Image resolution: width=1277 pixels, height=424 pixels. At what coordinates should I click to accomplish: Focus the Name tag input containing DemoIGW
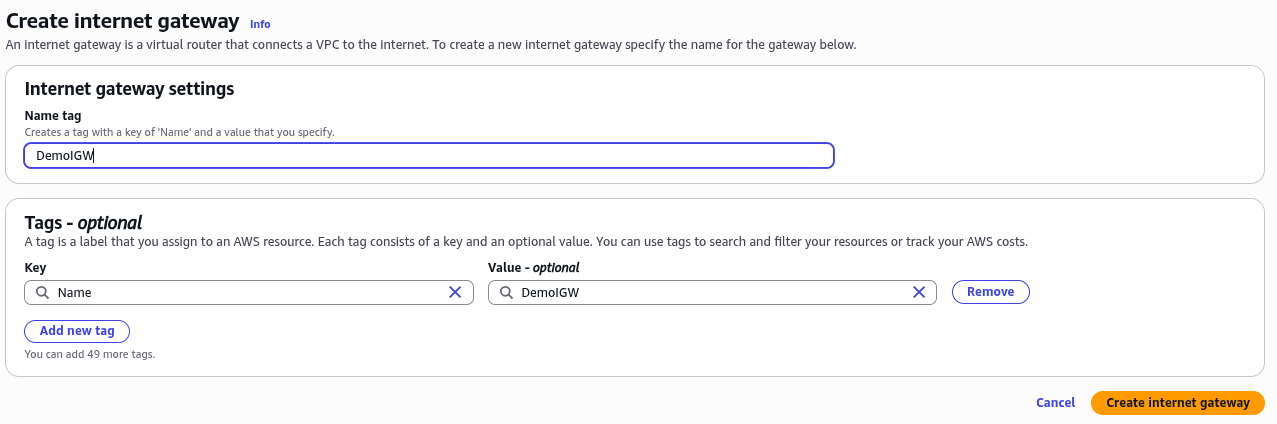tap(429, 155)
